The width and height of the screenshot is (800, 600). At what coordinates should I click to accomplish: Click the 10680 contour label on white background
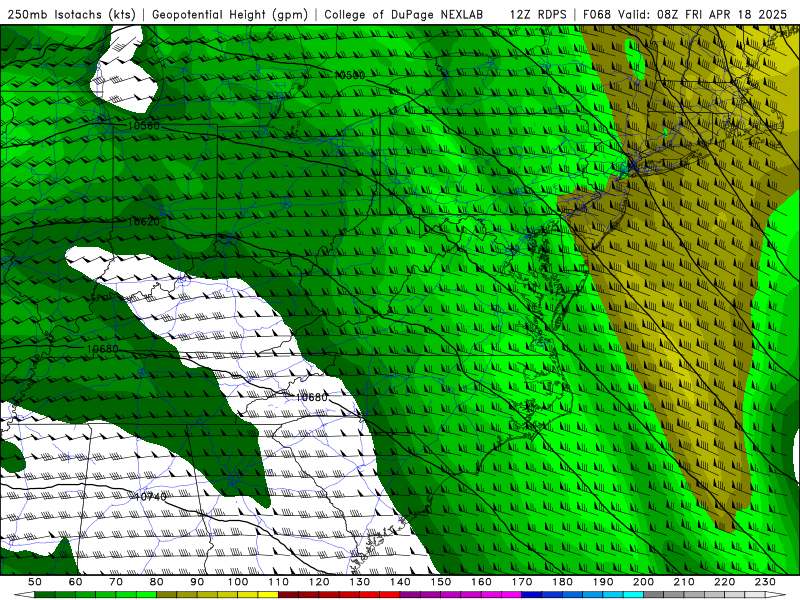(312, 397)
